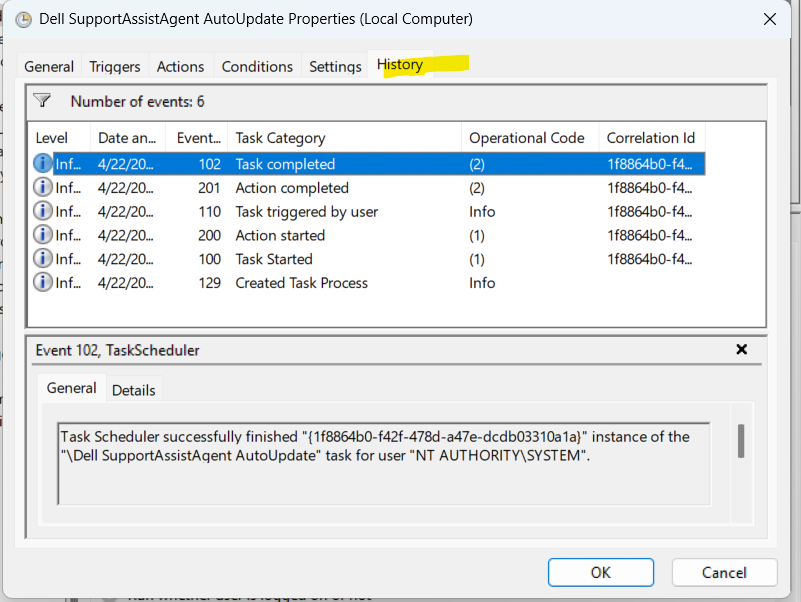This screenshot has width=801, height=602.
Task: Close the Event 102 details pane
Action: click(x=742, y=349)
